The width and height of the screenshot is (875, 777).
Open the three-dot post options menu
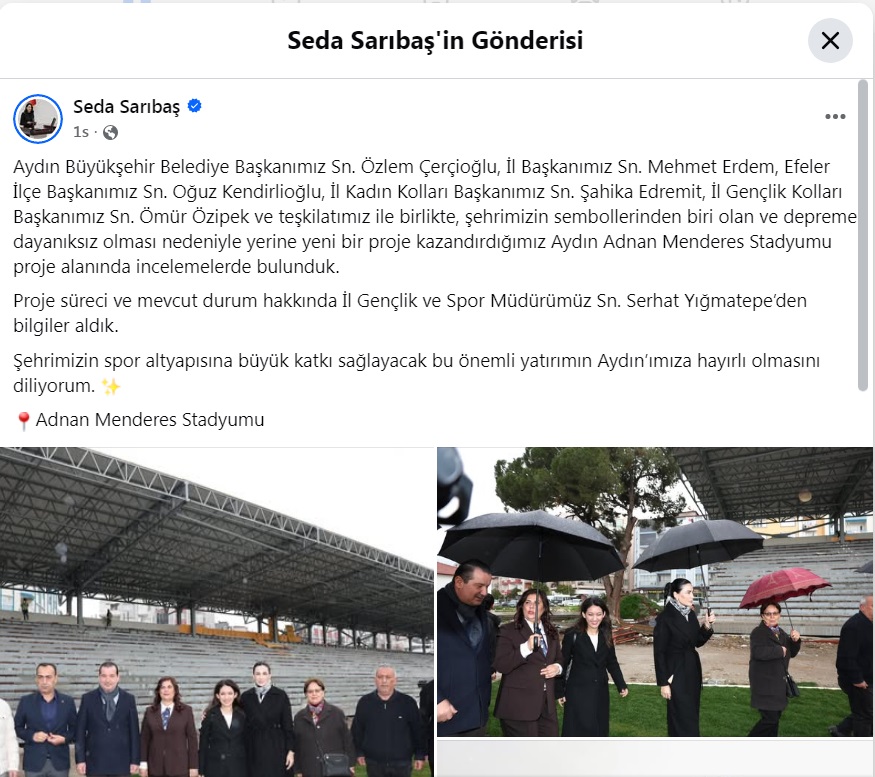point(835,117)
